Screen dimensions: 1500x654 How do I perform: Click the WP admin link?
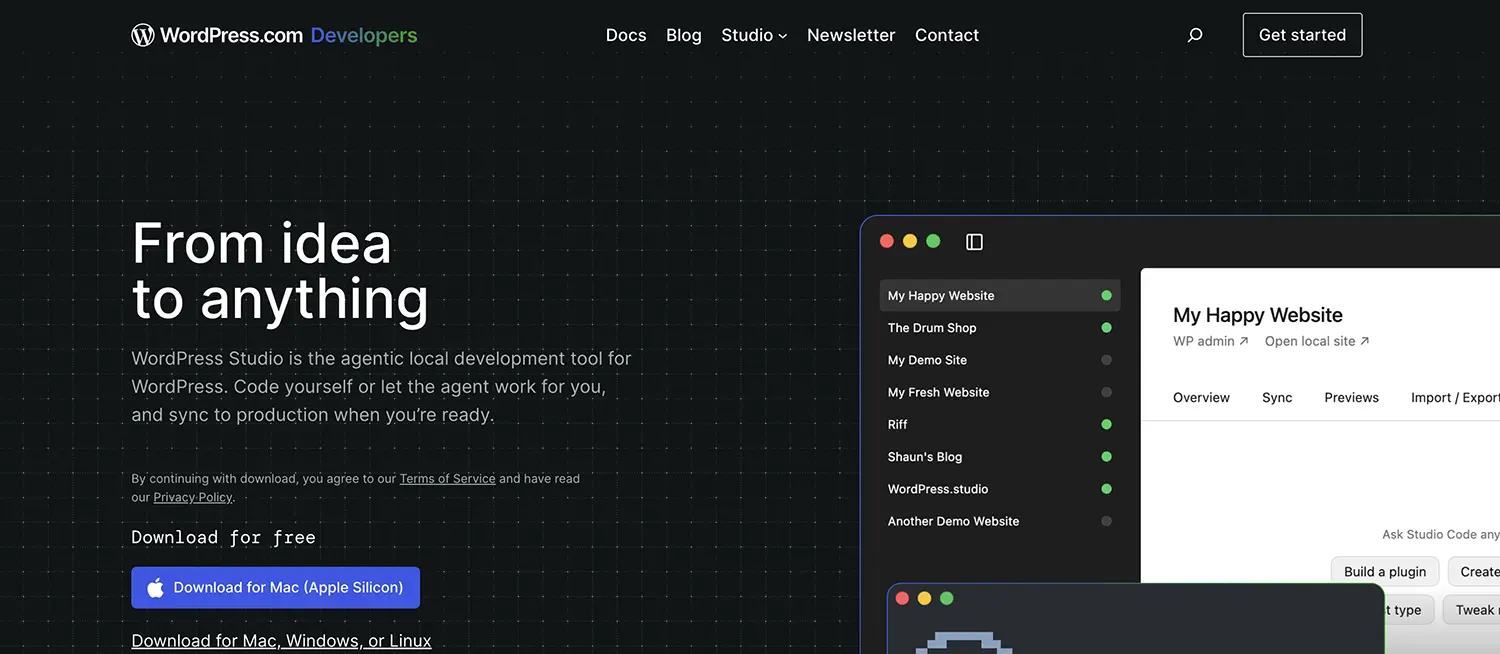click(x=1211, y=341)
